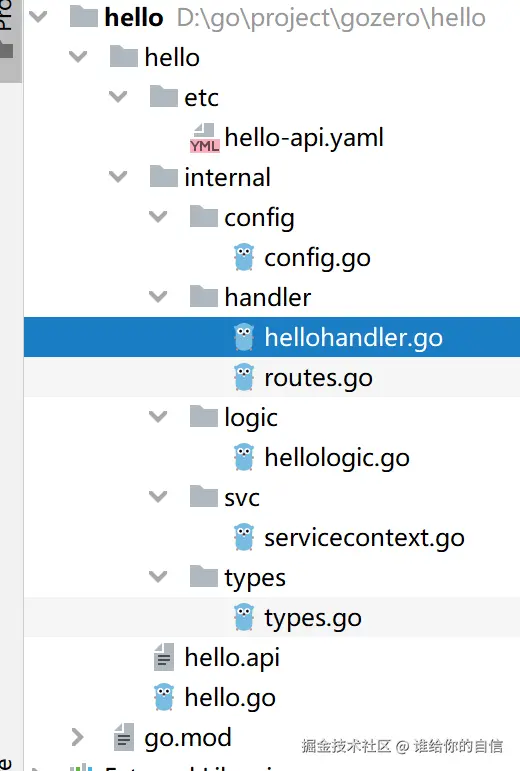520x771 pixels.
Task: Open the Project tool window tab
Action: pos(8,30)
